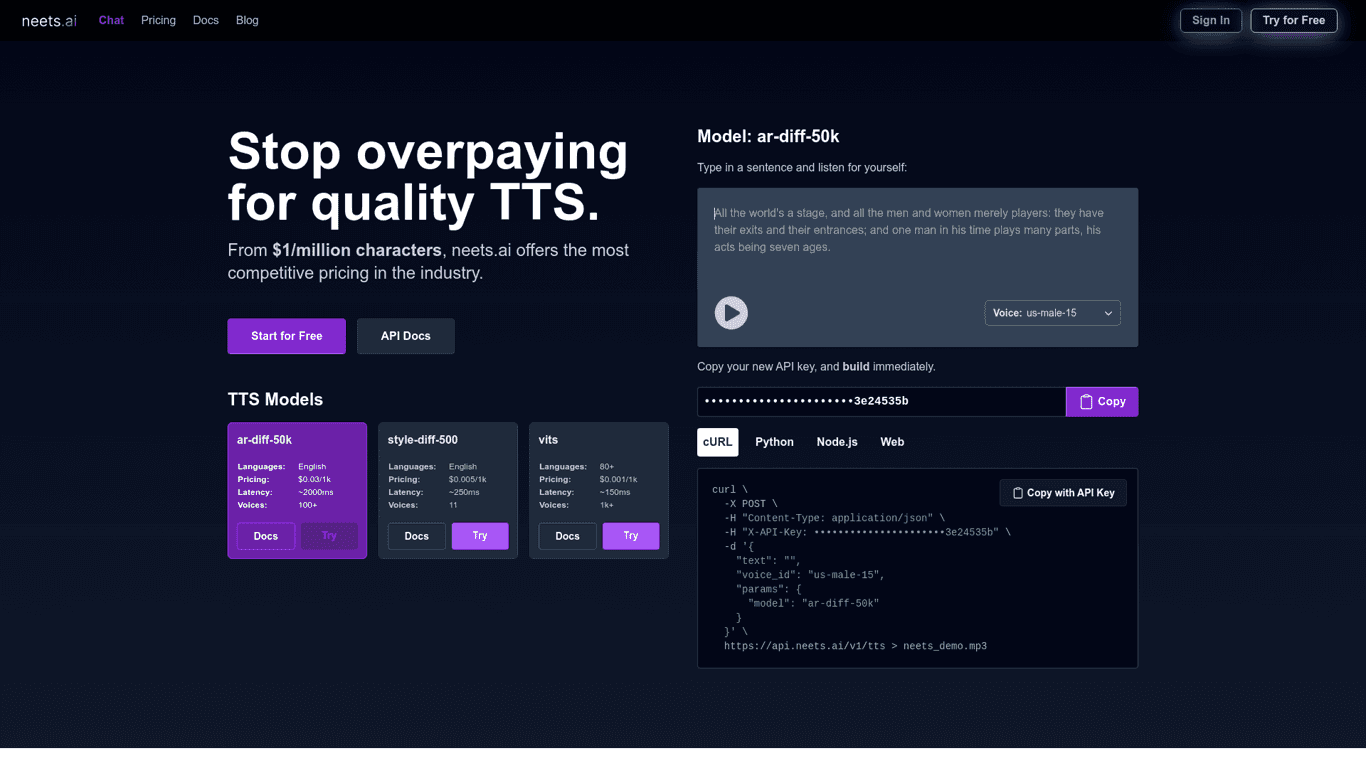The image size is (1366, 768).
Task: Open the Web code tab
Action: point(892,442)
